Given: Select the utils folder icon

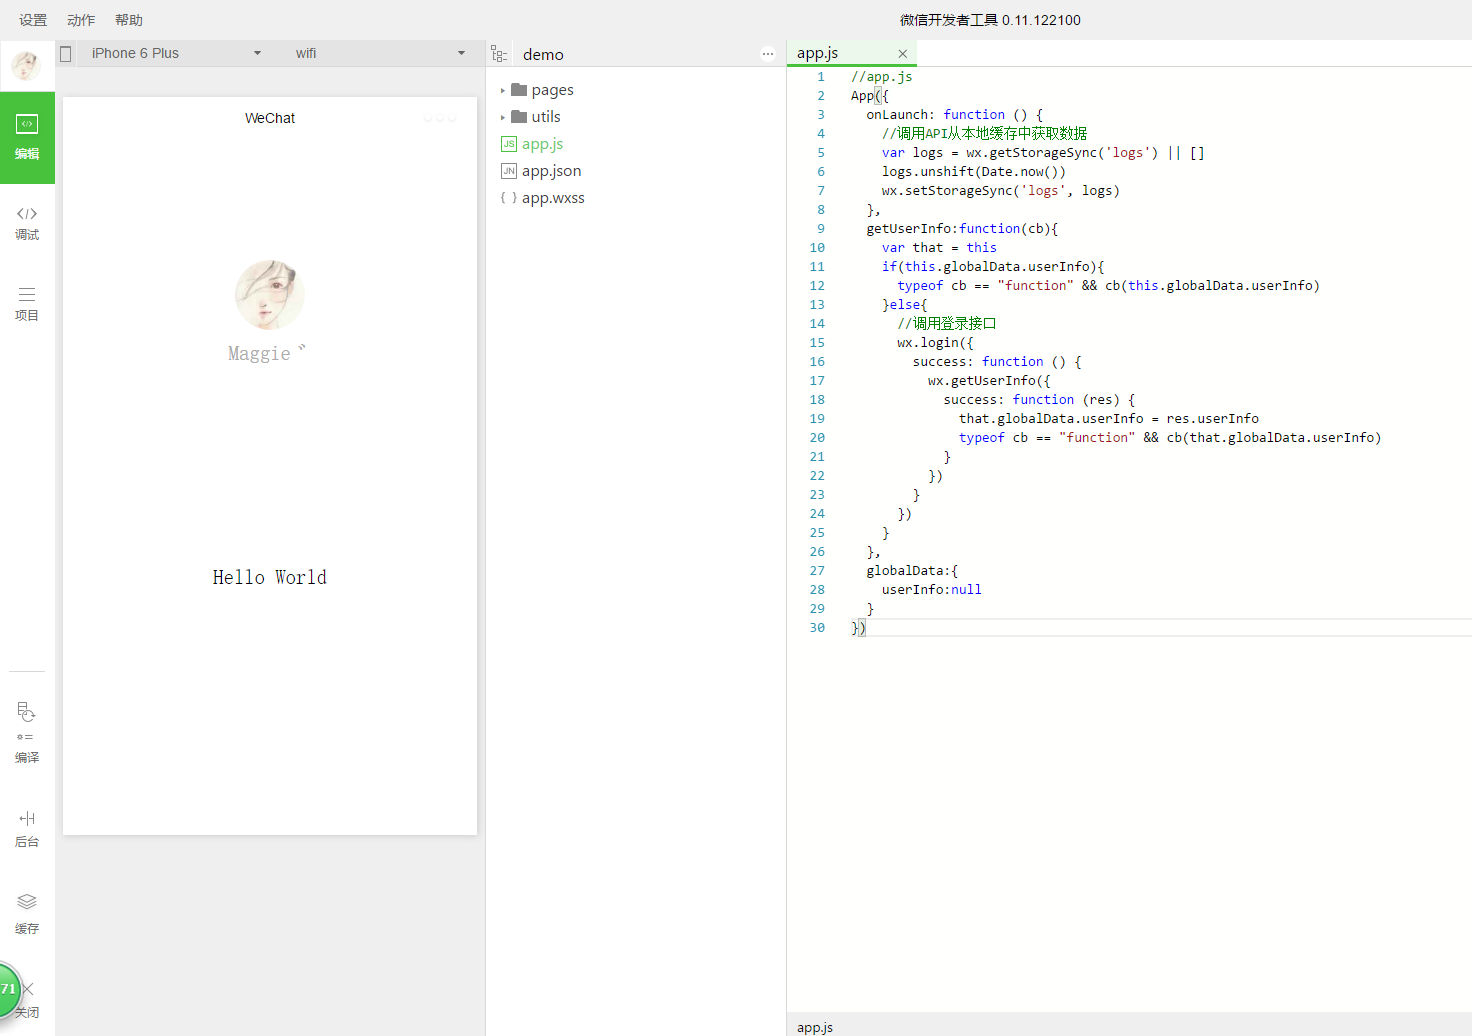Looking at the screenshot, I should coord(519,116).
